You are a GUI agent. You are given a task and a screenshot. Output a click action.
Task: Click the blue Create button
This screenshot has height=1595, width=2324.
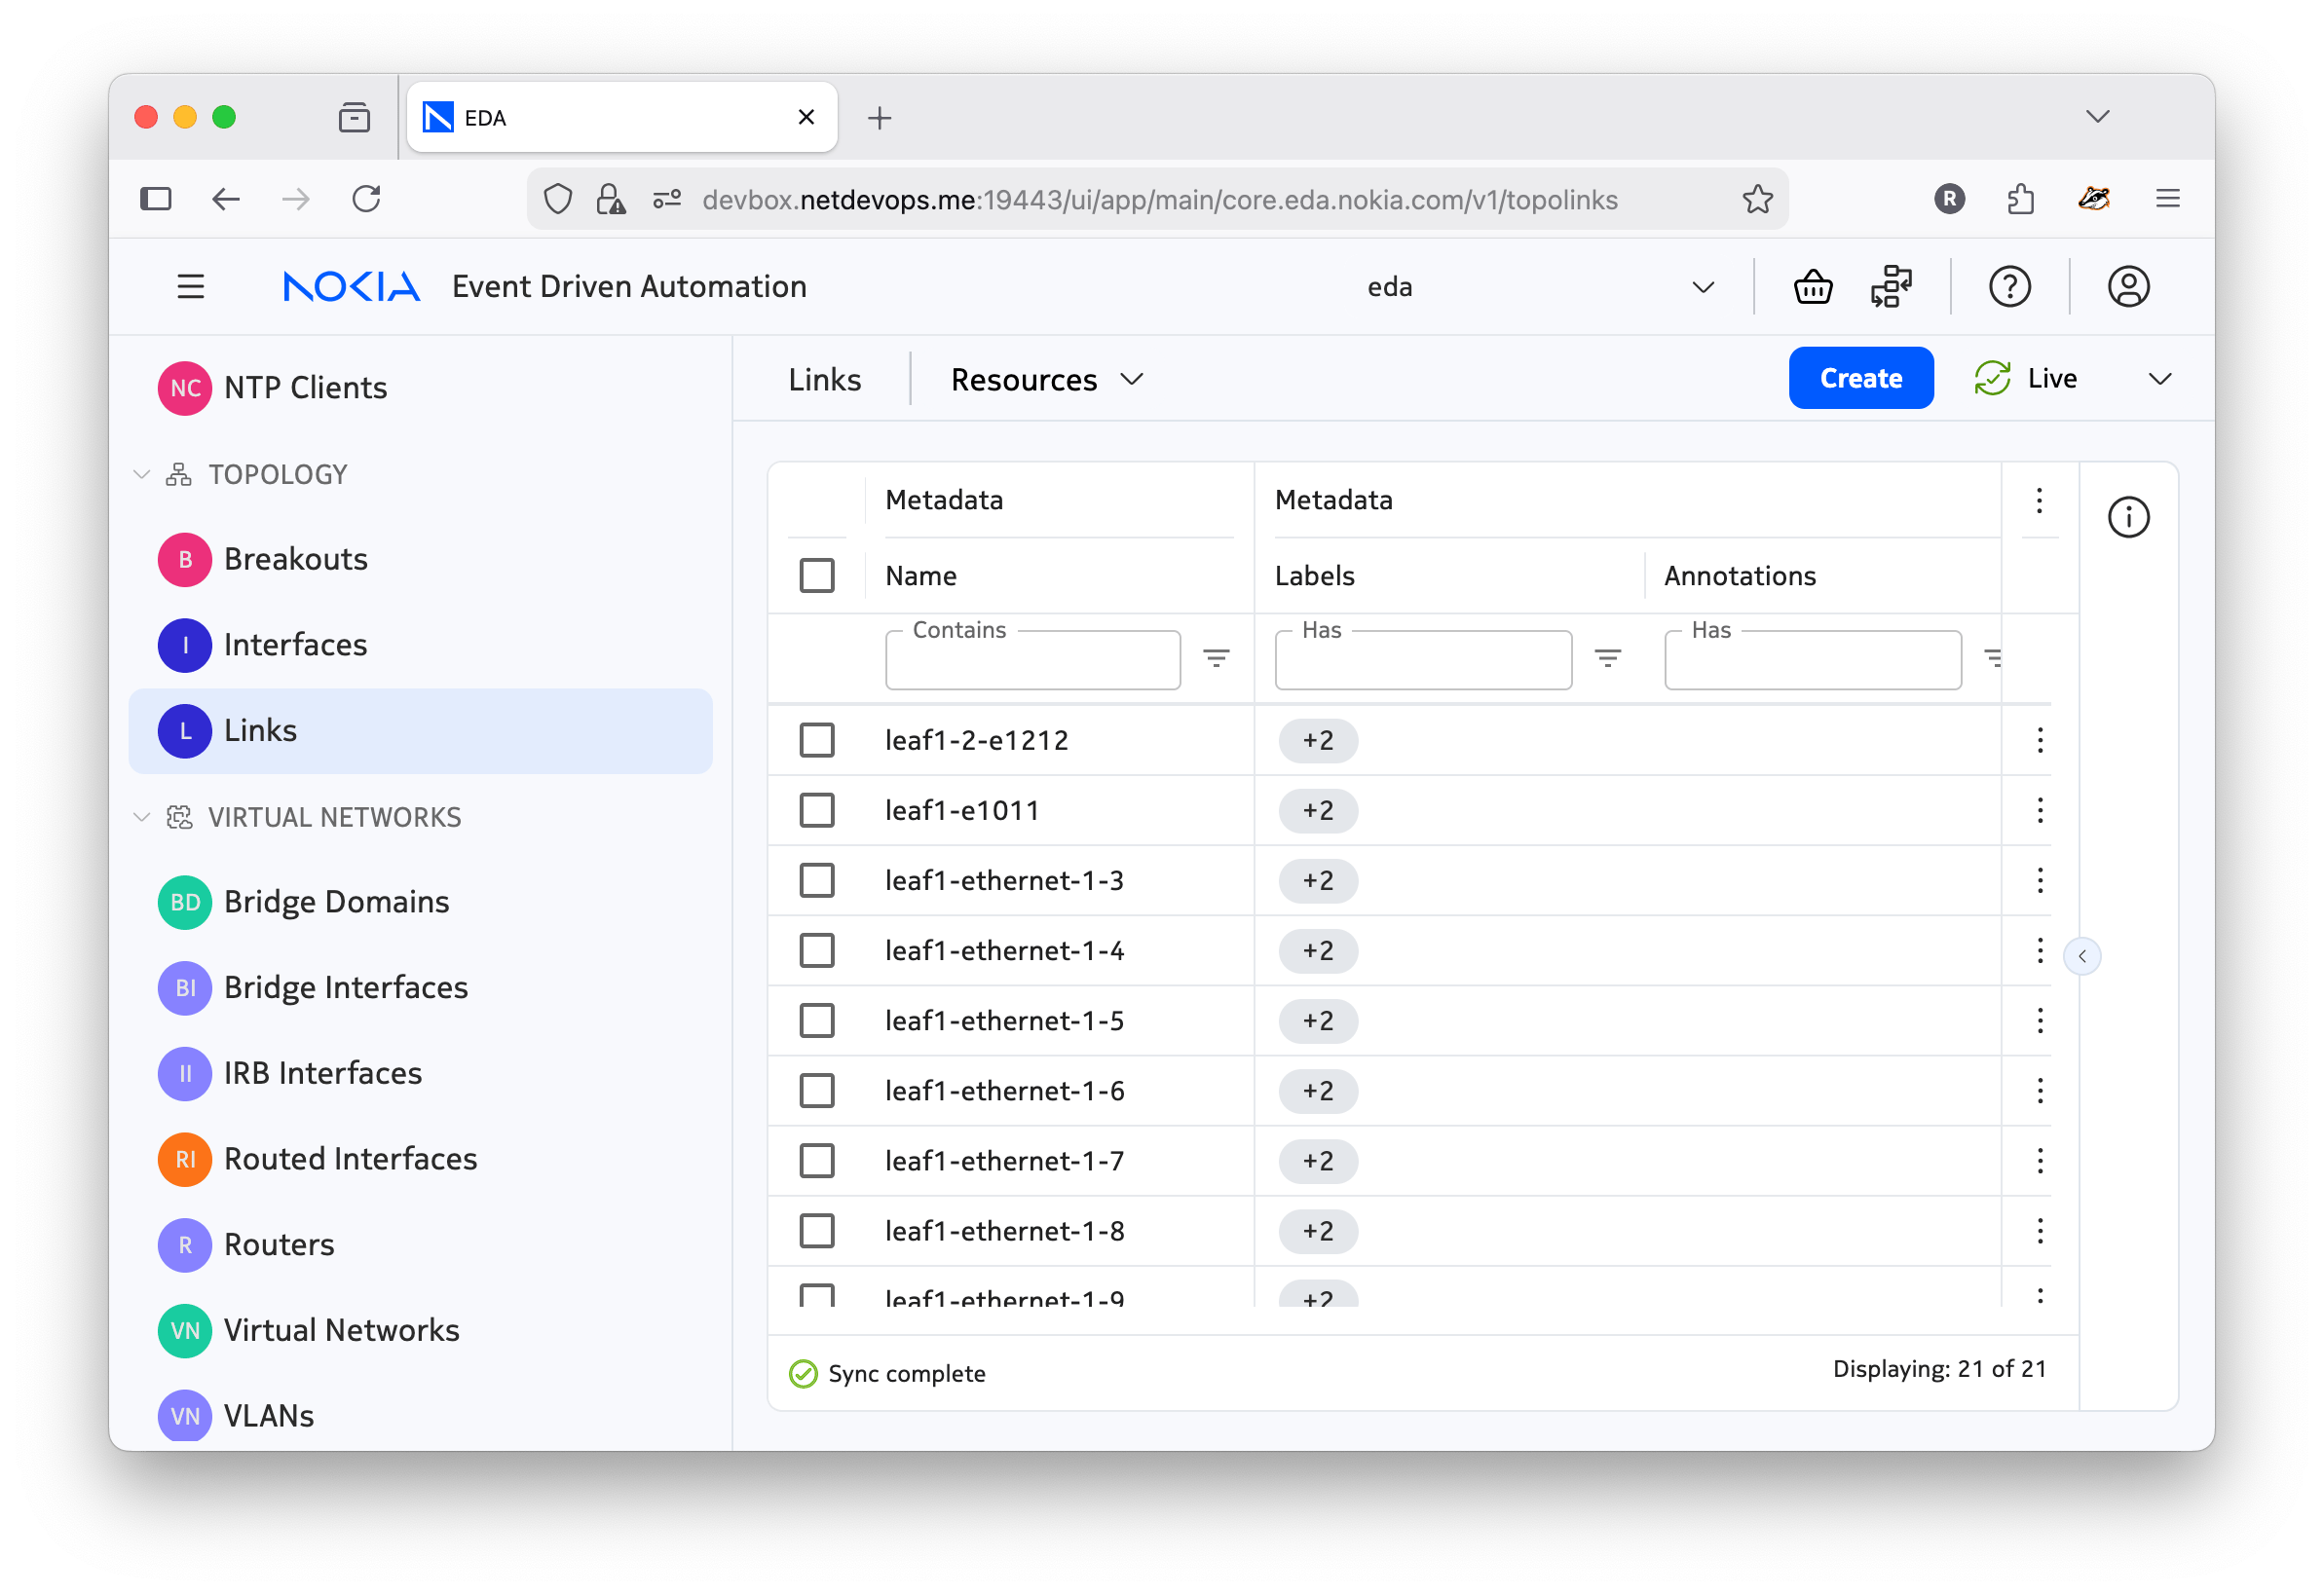pyautogui.click(x=1860, y=378)
